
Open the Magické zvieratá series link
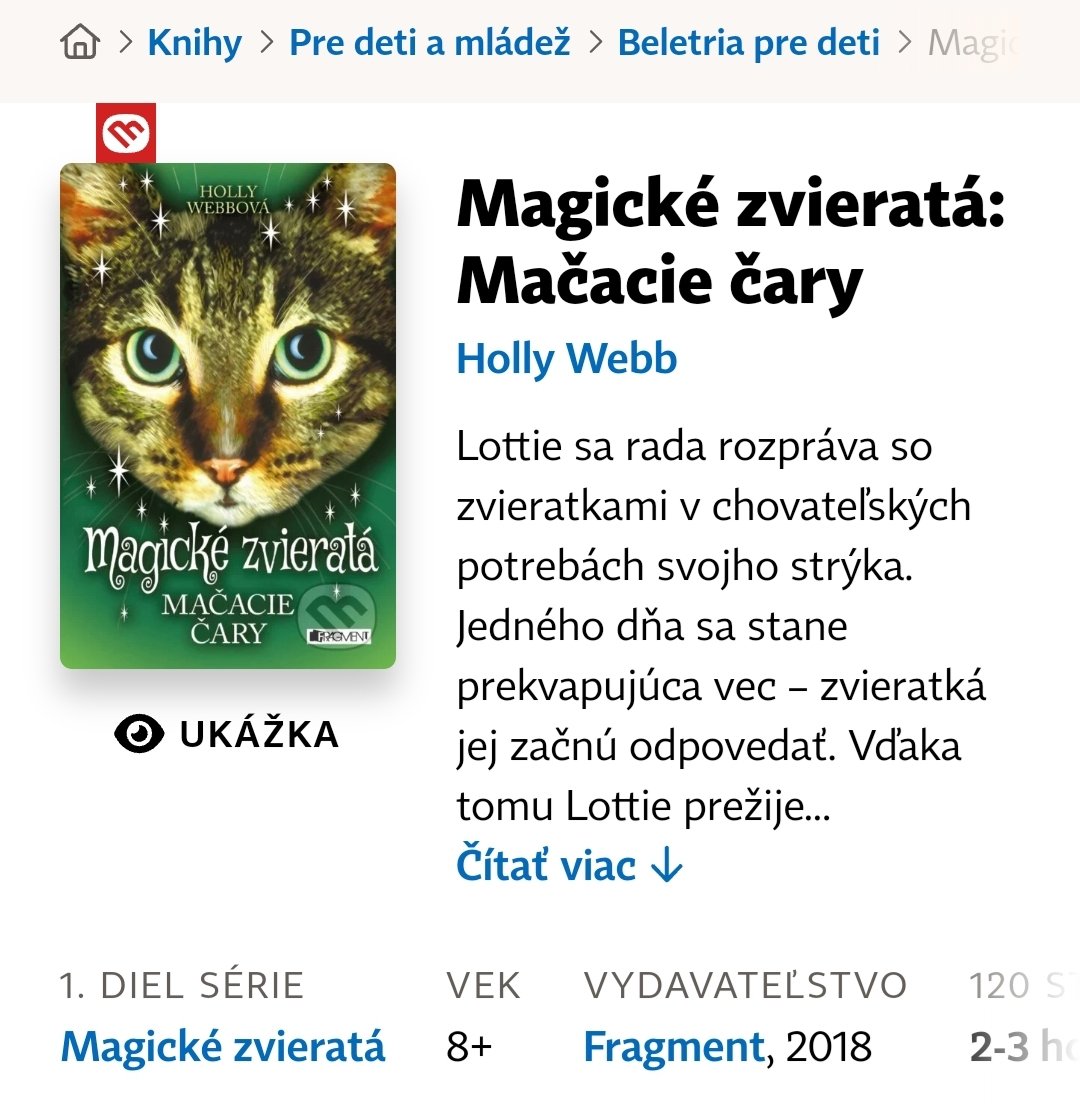(223, 1046)
